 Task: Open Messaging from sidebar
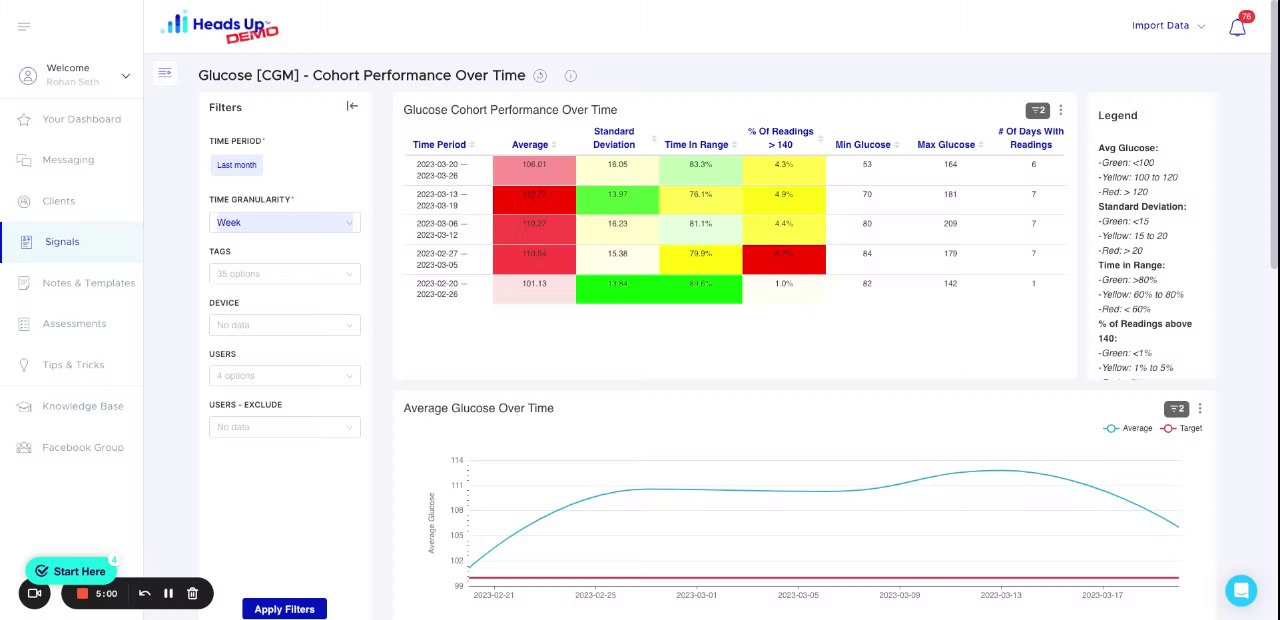[x=71, y=160]
